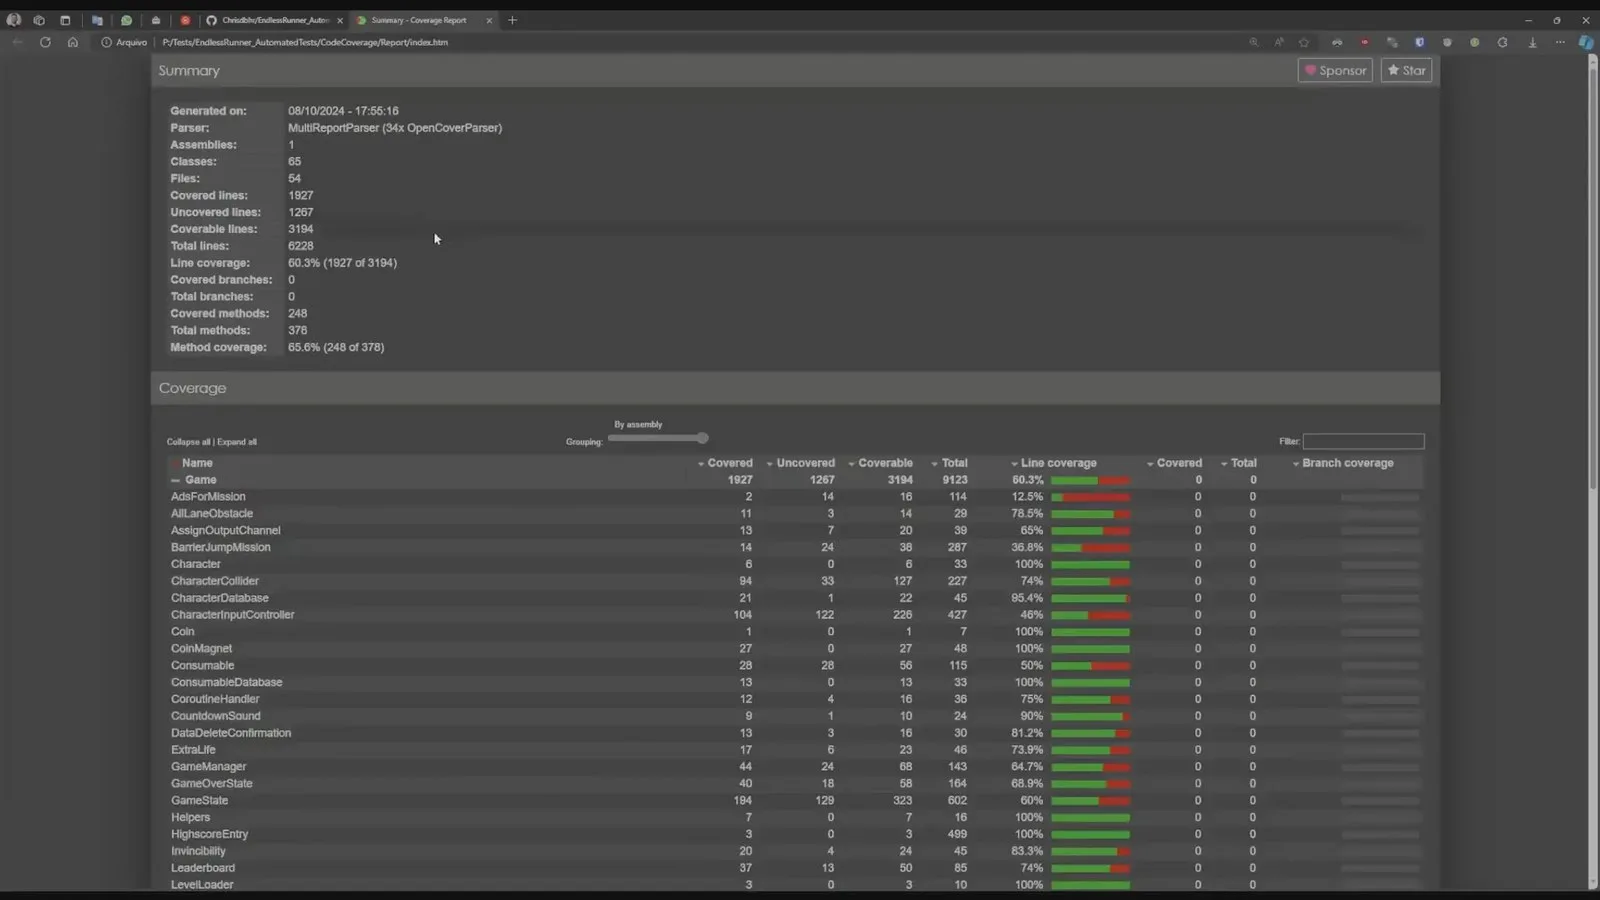This screenshot has height=900, width=1600.
Task: Sort by the Uncovered column arrow
Action: [x=770, y=464]
